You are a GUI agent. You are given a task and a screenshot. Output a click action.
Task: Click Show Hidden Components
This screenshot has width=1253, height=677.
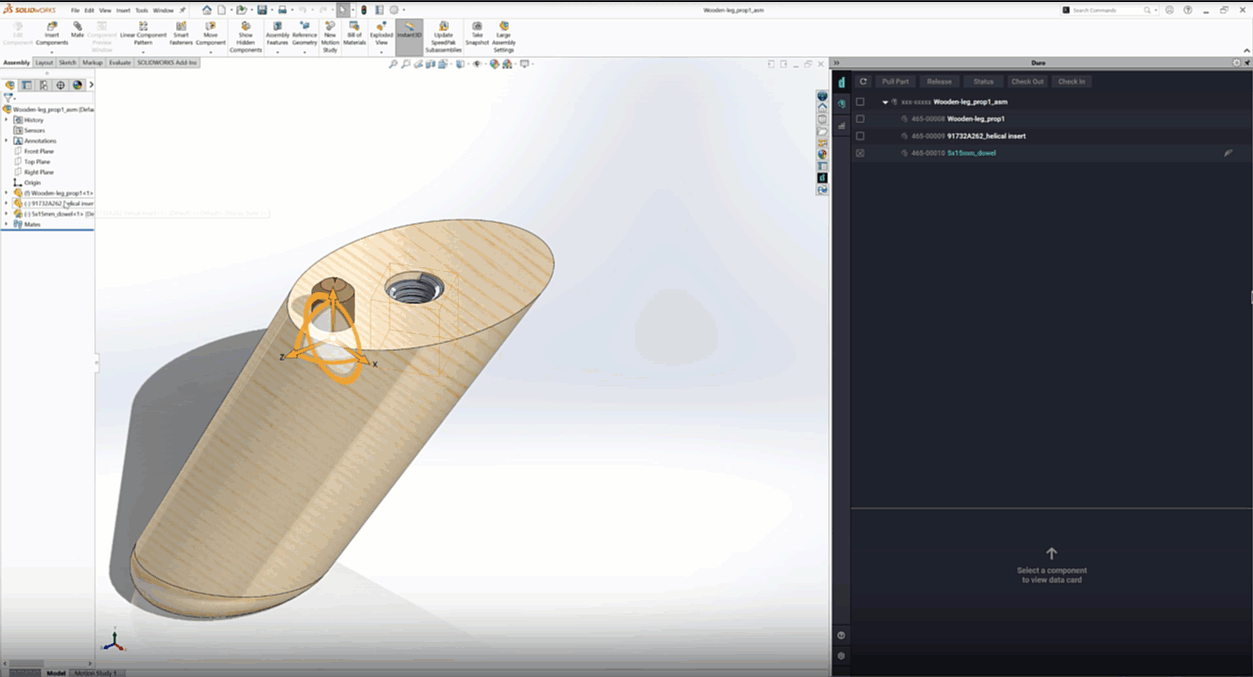[246, 37]
